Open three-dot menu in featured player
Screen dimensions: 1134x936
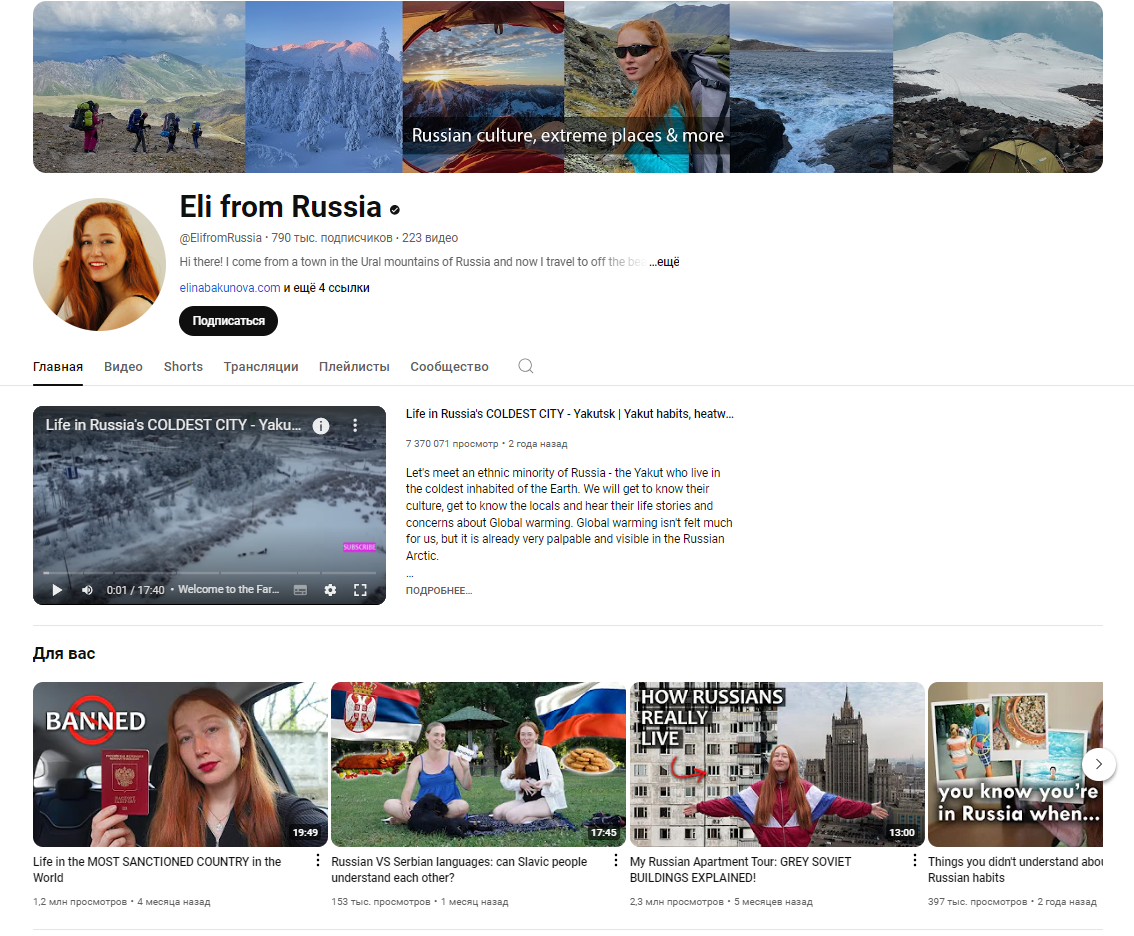355,425
